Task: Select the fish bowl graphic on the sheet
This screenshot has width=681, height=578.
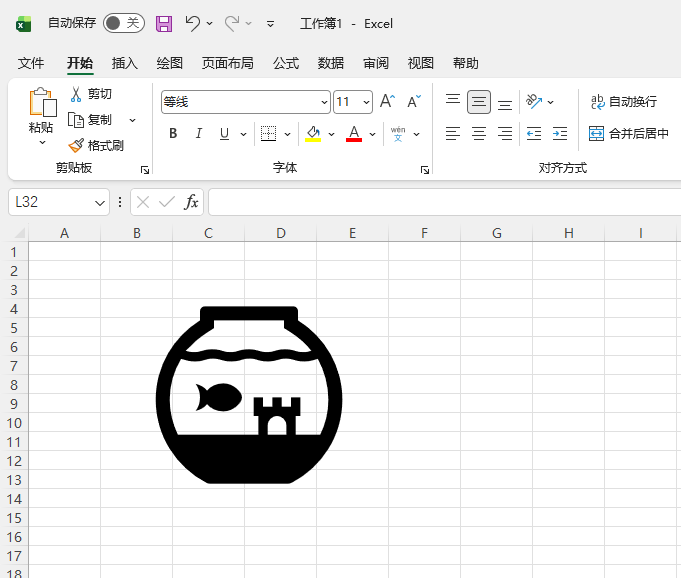Action: (x=249, y=395)
